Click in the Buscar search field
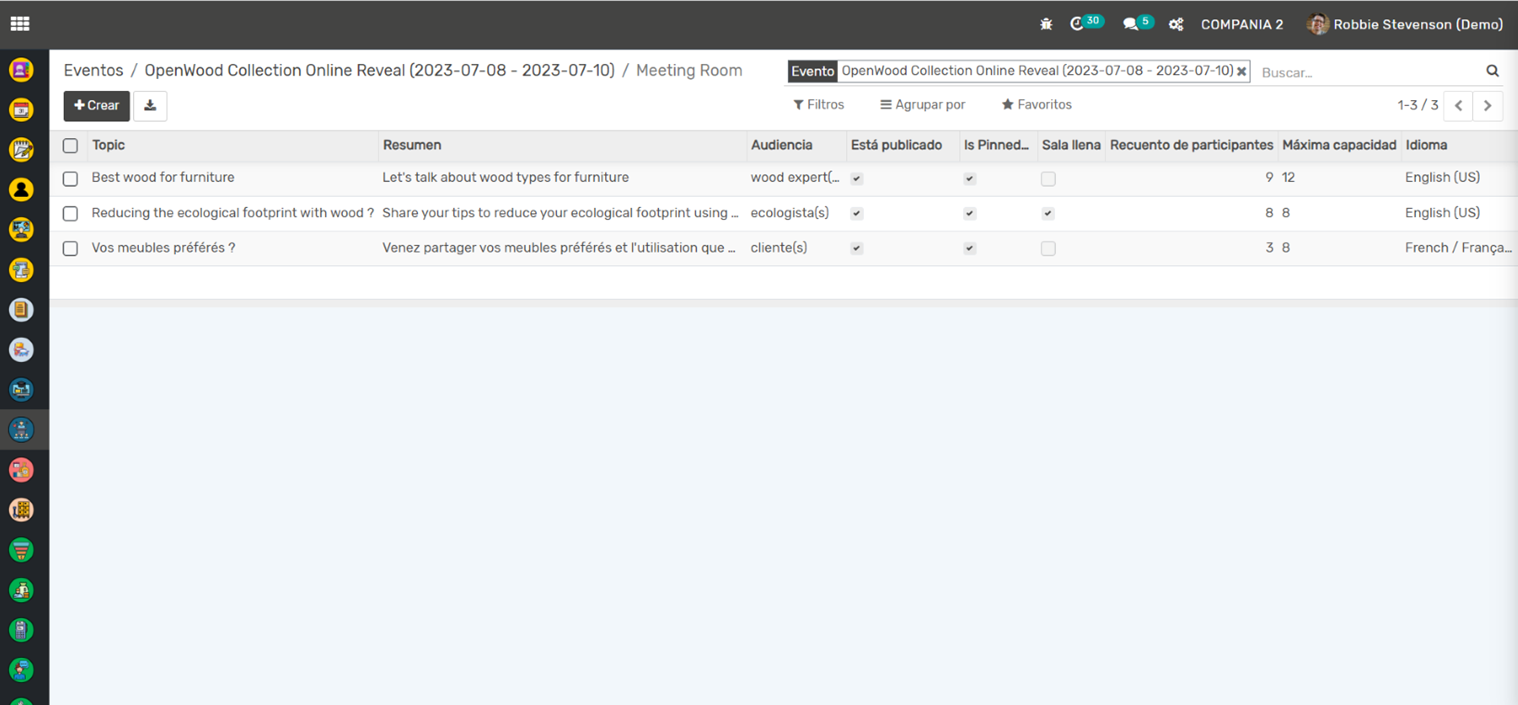Viewport: 1518px width, 705px height. pos(1365,72)
